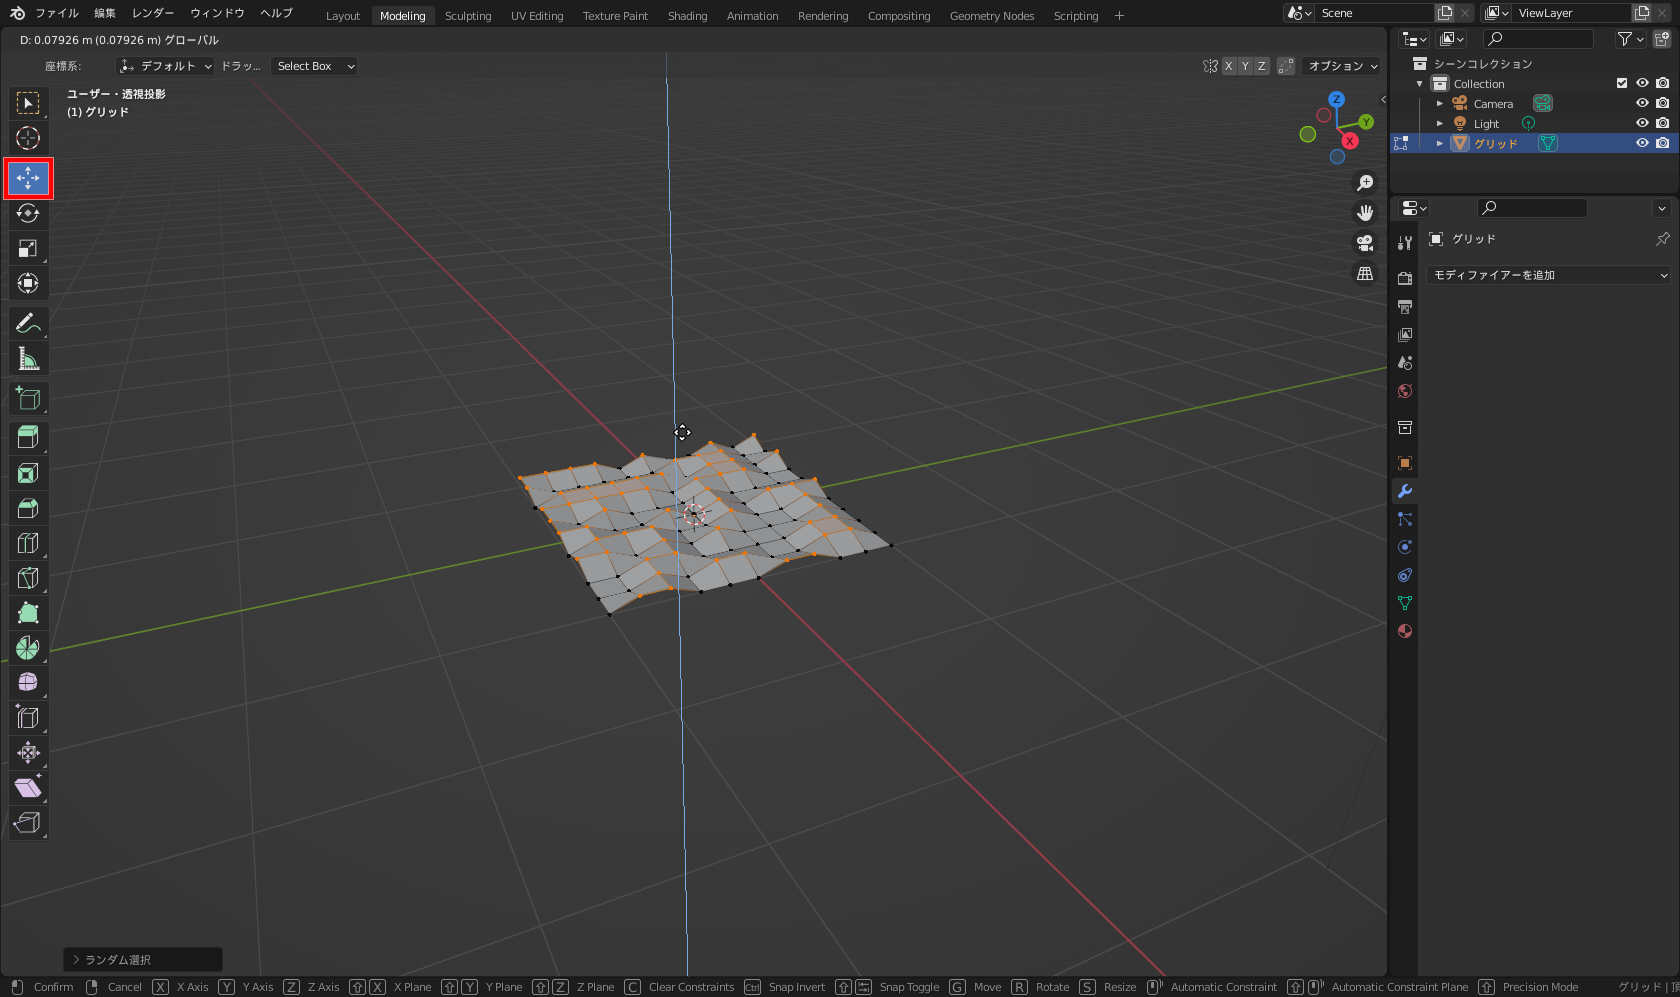Open the オプション dropdown

[1343, 66]
